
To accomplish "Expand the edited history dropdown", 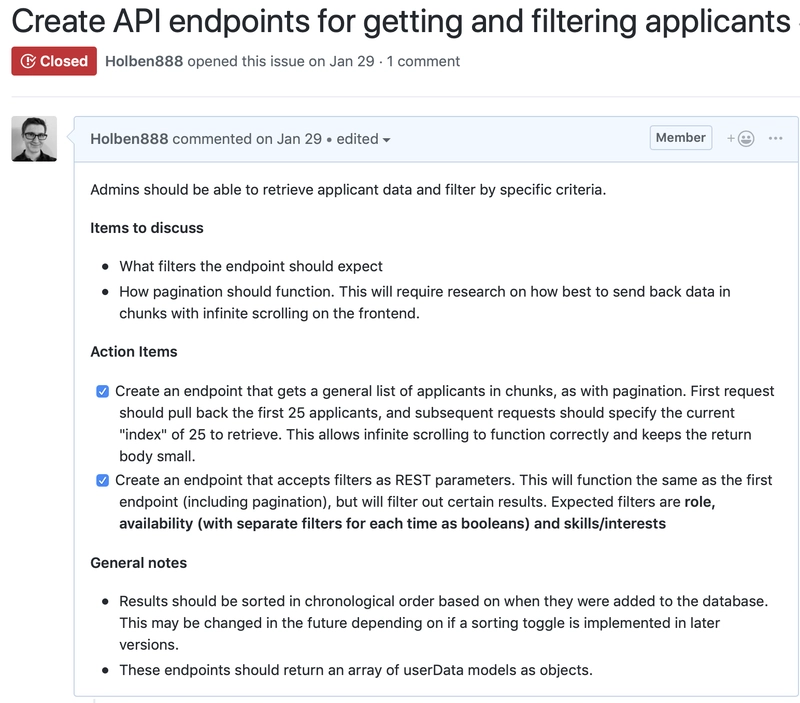I will (363, 139).
